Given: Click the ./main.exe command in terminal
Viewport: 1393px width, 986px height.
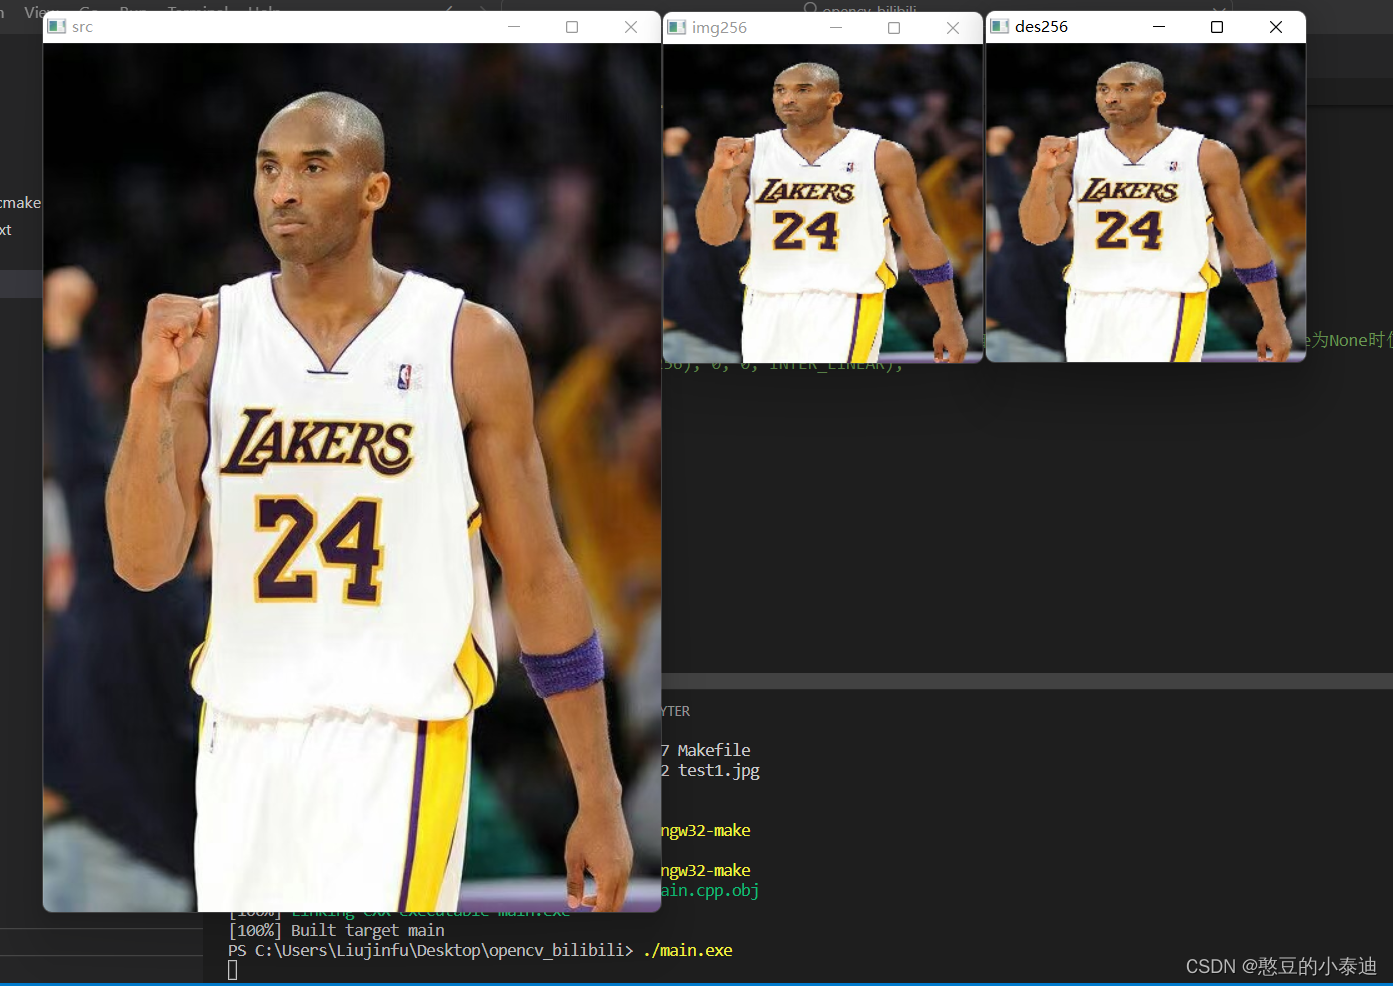Looking at the screenshot, I should pyautogui.click(x=688, y=950).
